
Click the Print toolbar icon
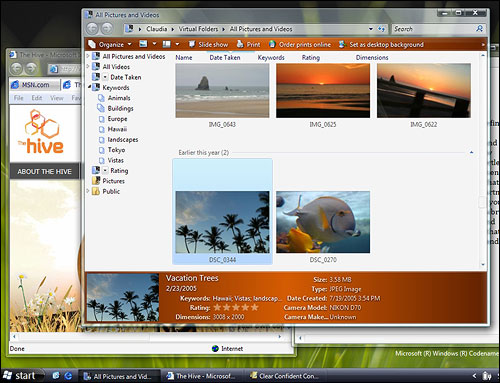coord(240,44)
